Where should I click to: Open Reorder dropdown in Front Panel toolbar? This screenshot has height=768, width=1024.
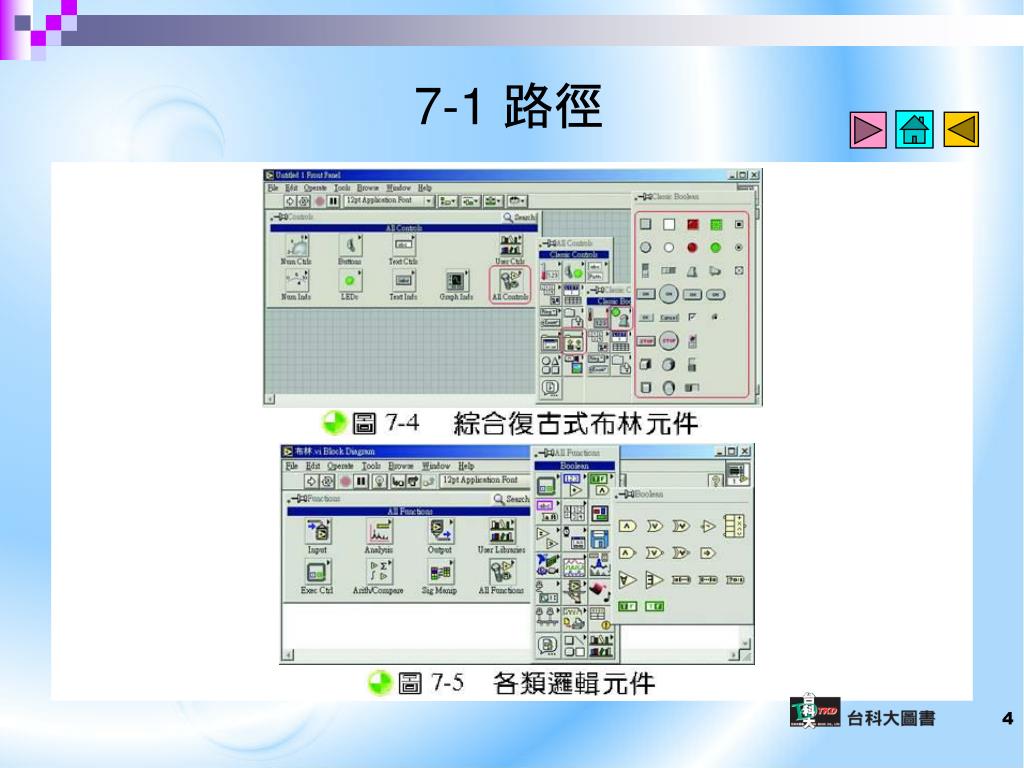pyautogui.click(x=517, y=201)
